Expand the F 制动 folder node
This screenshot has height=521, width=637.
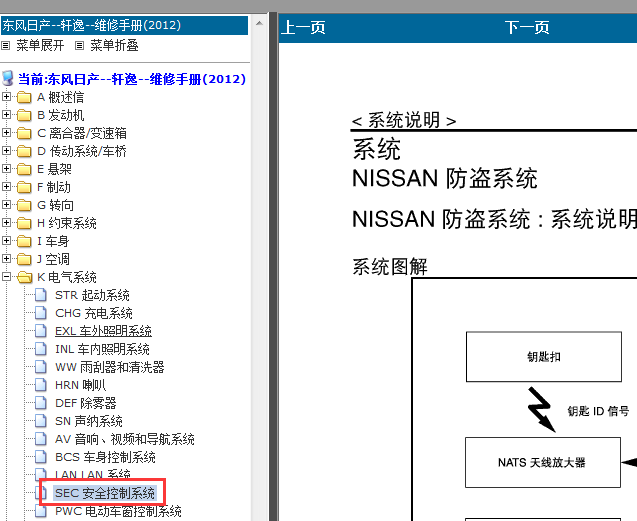(x=6, y=187)
